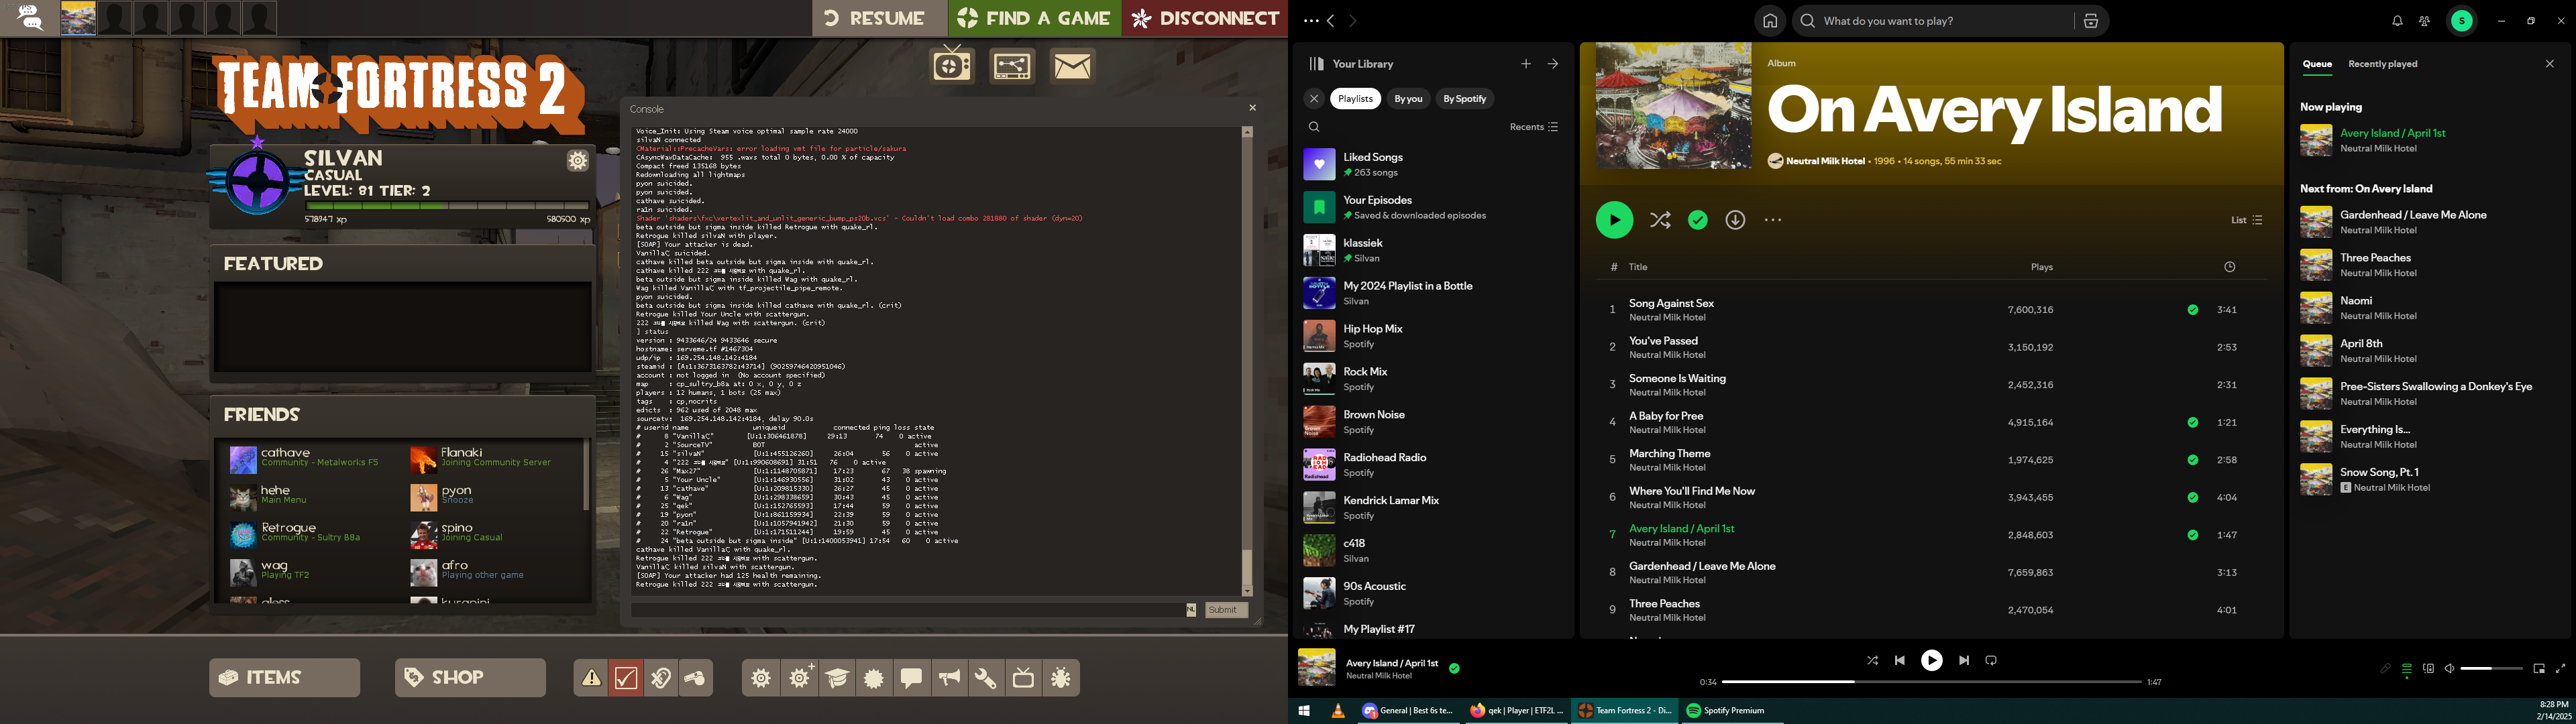The image size is (2576, 724).
Task: Open the bug report beetle icon
Action: (1061, 678)
